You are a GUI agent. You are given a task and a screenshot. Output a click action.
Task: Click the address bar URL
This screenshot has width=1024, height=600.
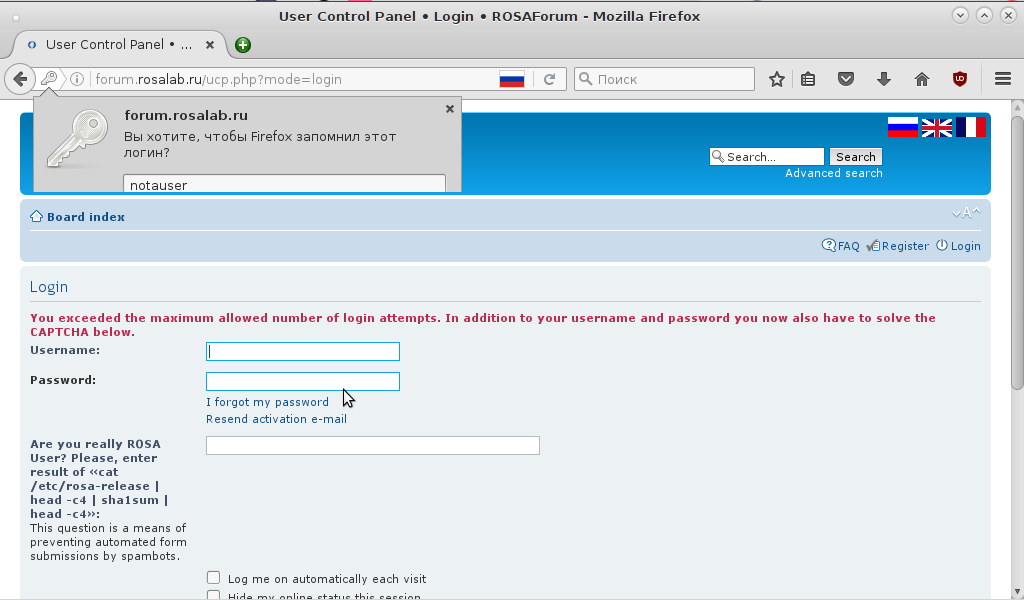click(219, 80)
